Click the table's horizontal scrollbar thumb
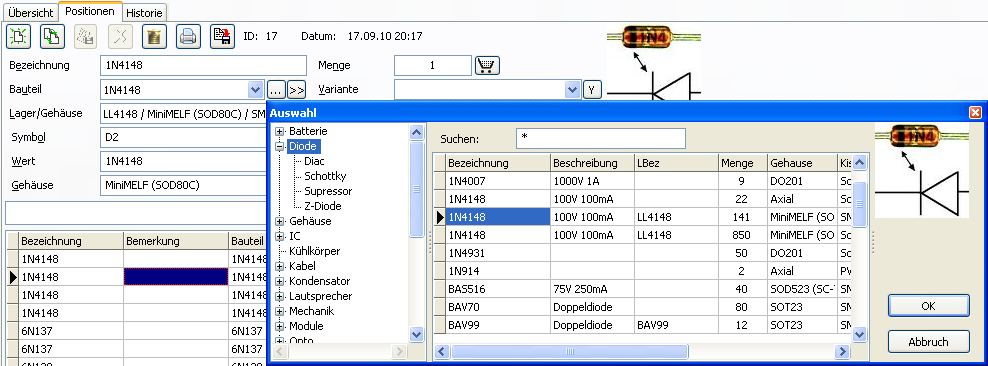This screenshot has height=366, width=988. pos(570,352)
